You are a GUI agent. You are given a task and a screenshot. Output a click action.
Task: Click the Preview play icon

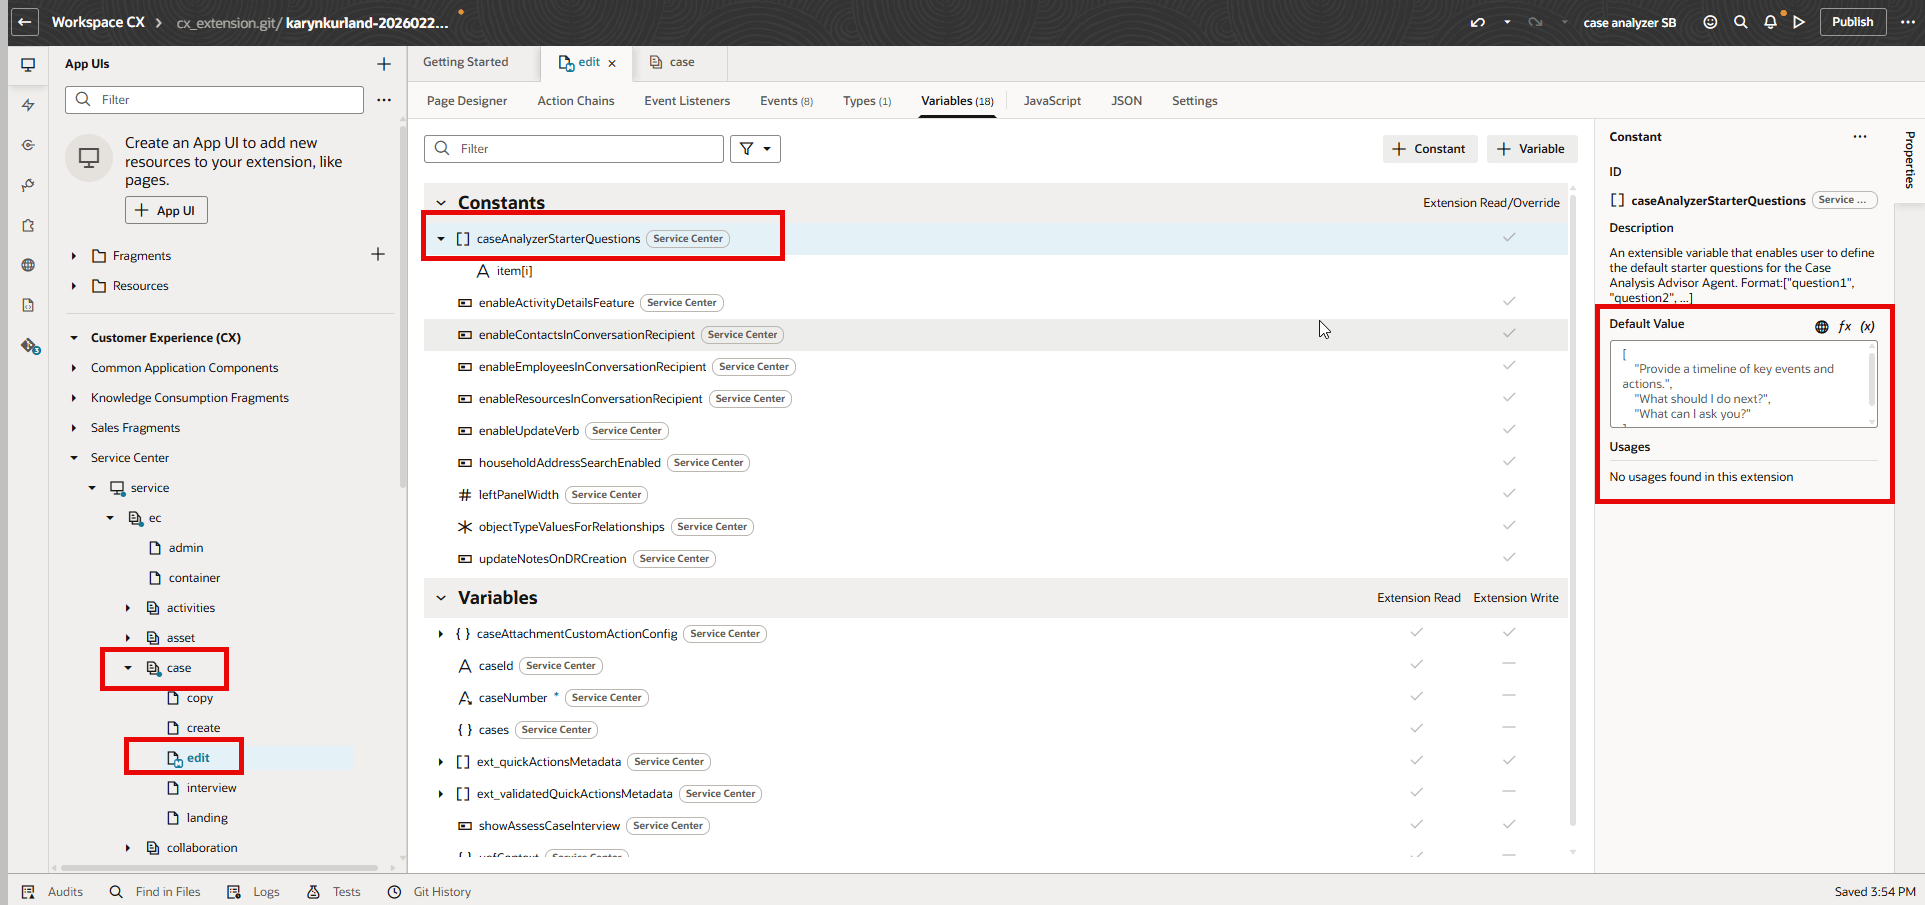pyautogui.click(x=1799, y=22)
